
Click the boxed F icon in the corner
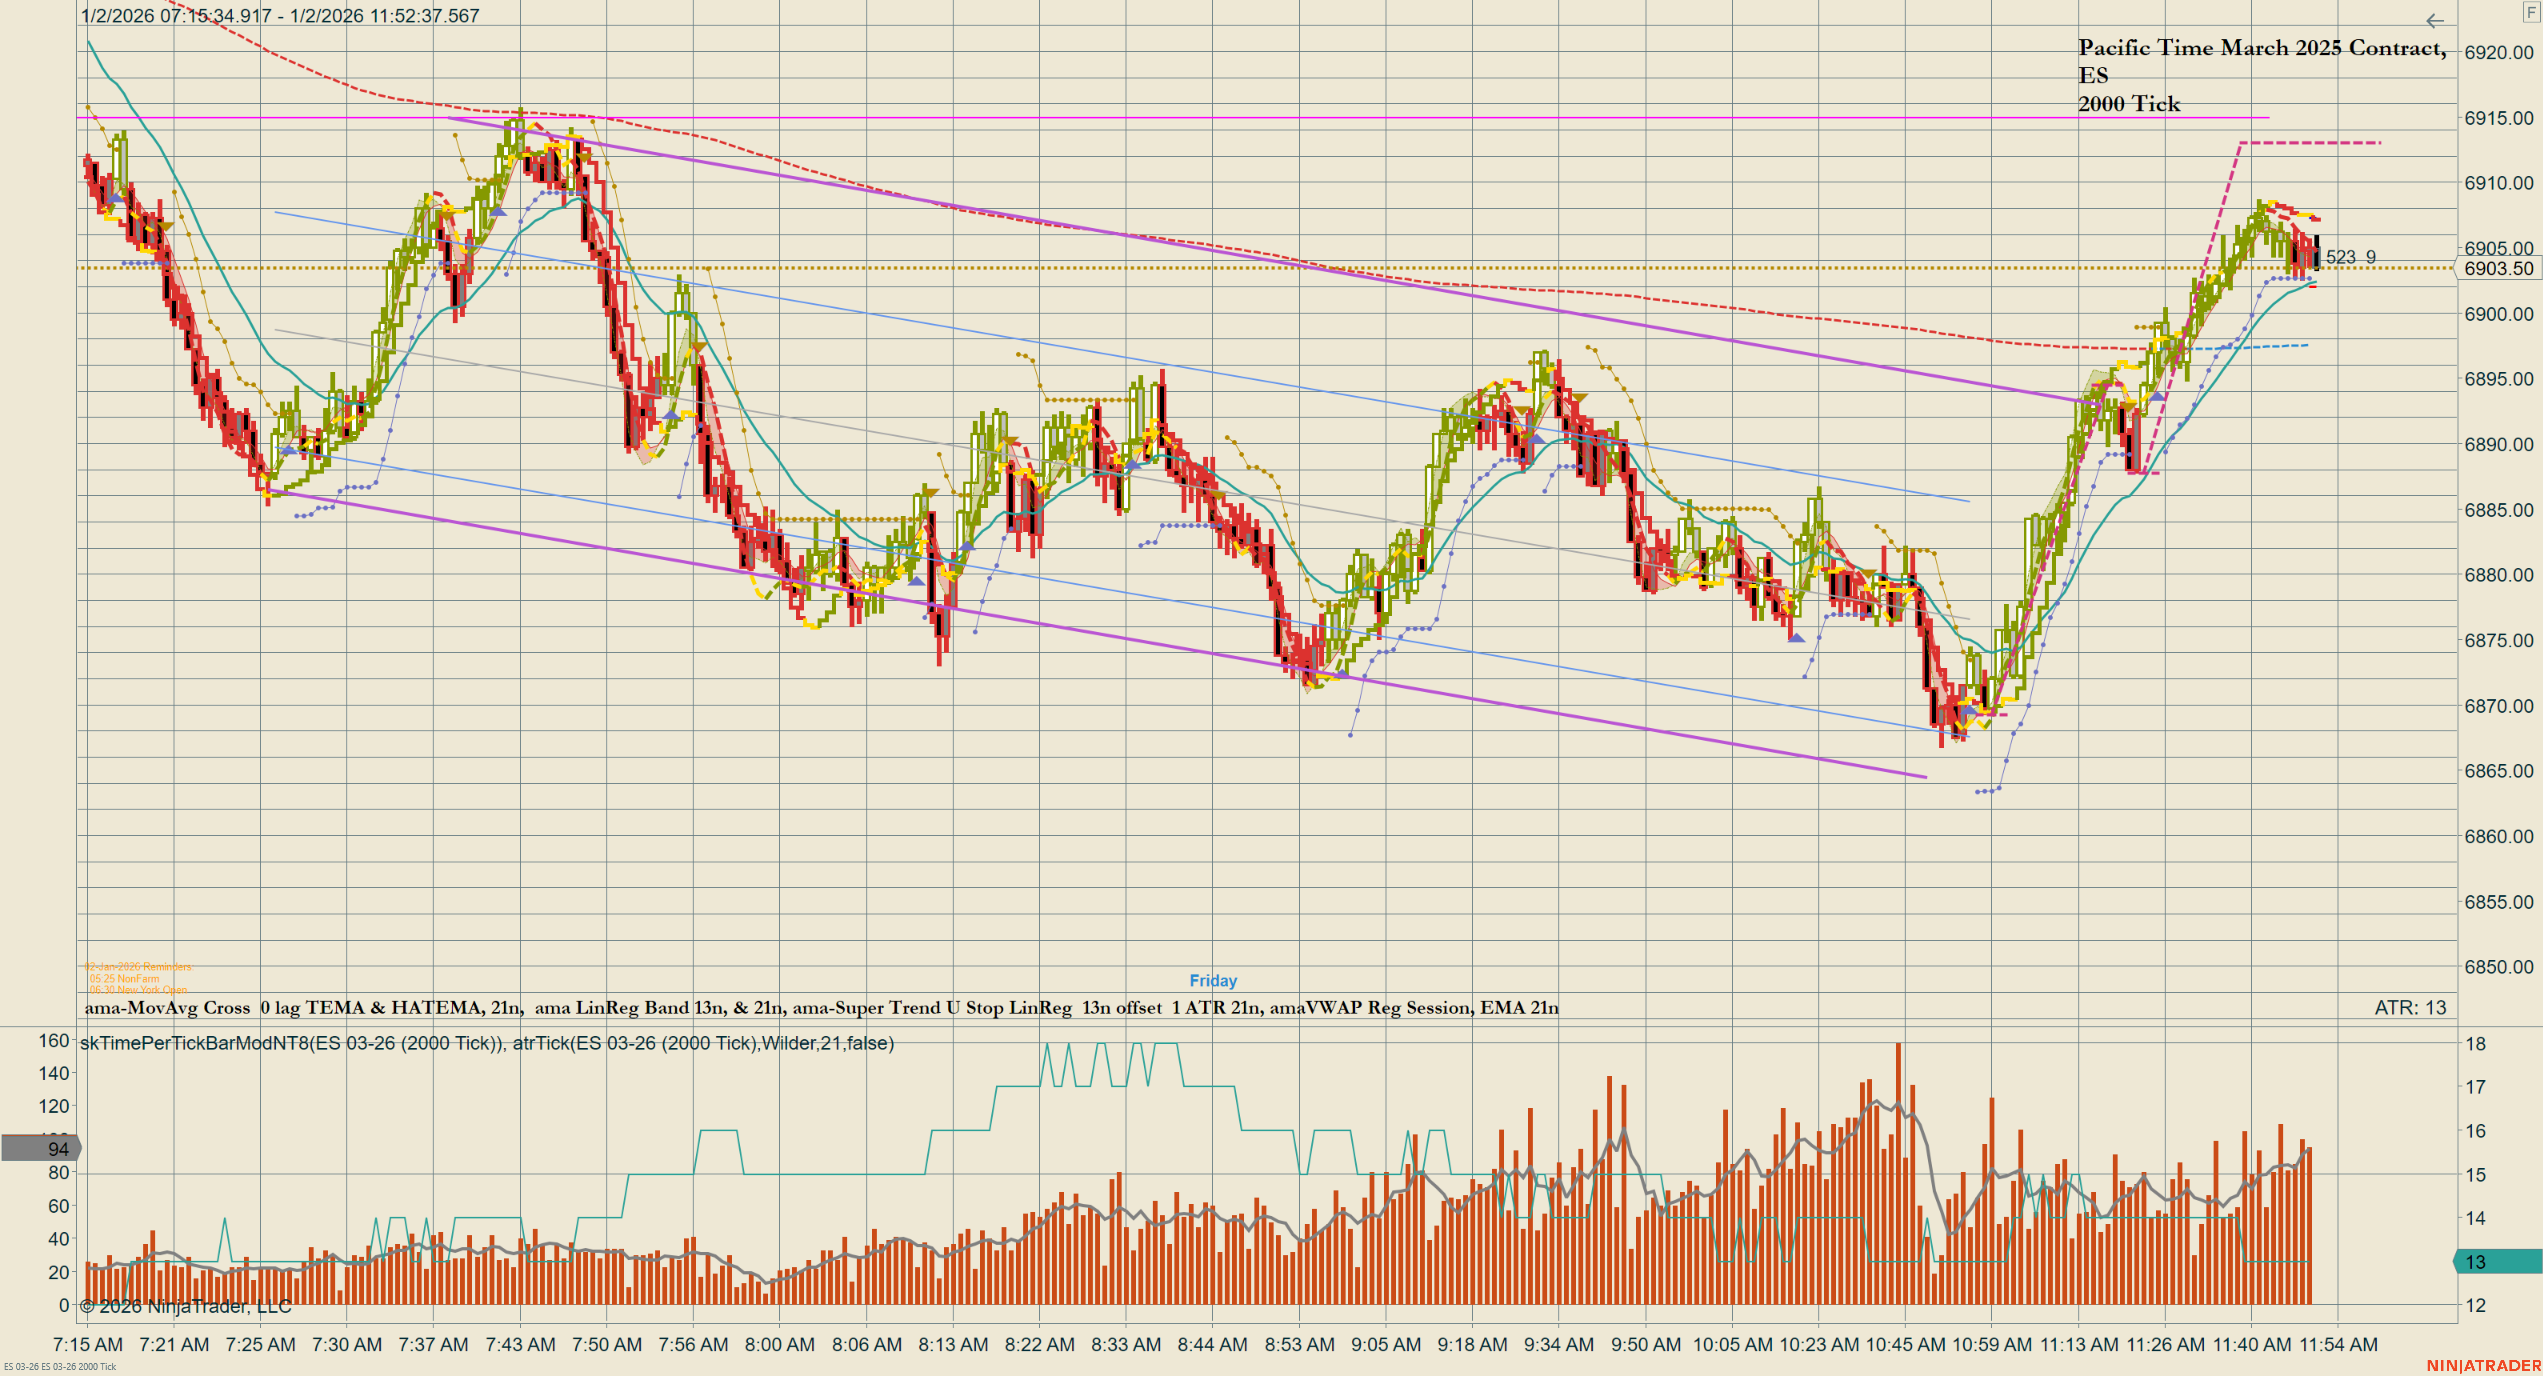point(2531,13)
